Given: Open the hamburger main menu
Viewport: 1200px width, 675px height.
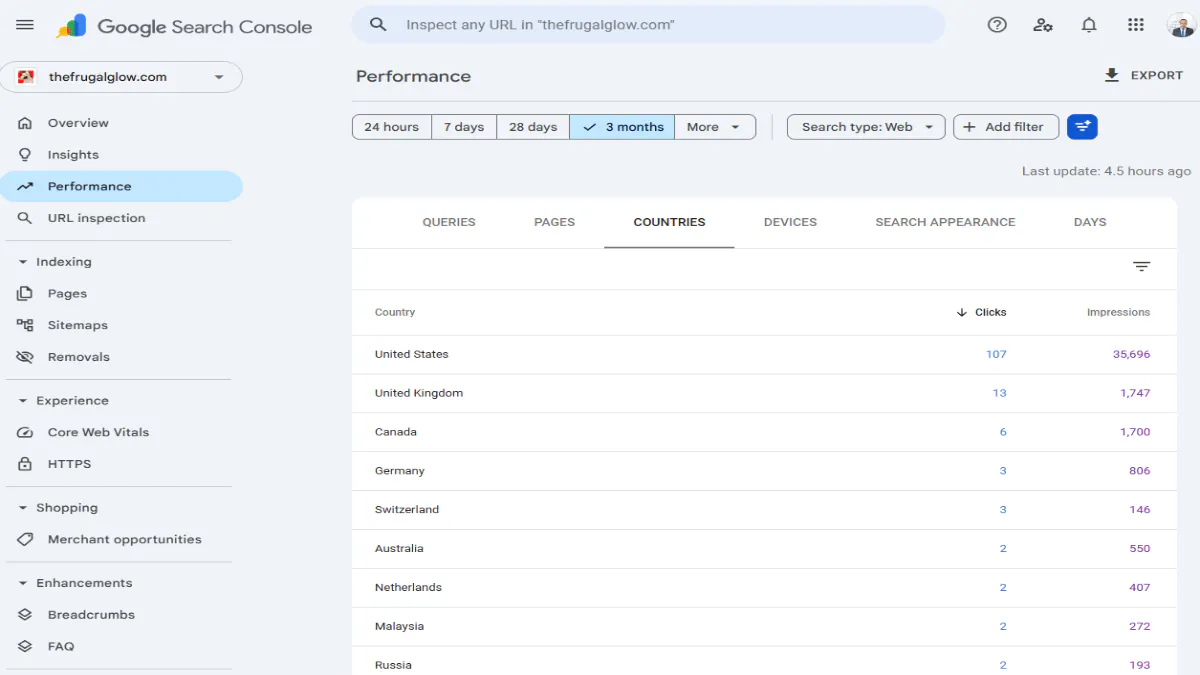Looking at the screenshot, I should pos(25,25).
